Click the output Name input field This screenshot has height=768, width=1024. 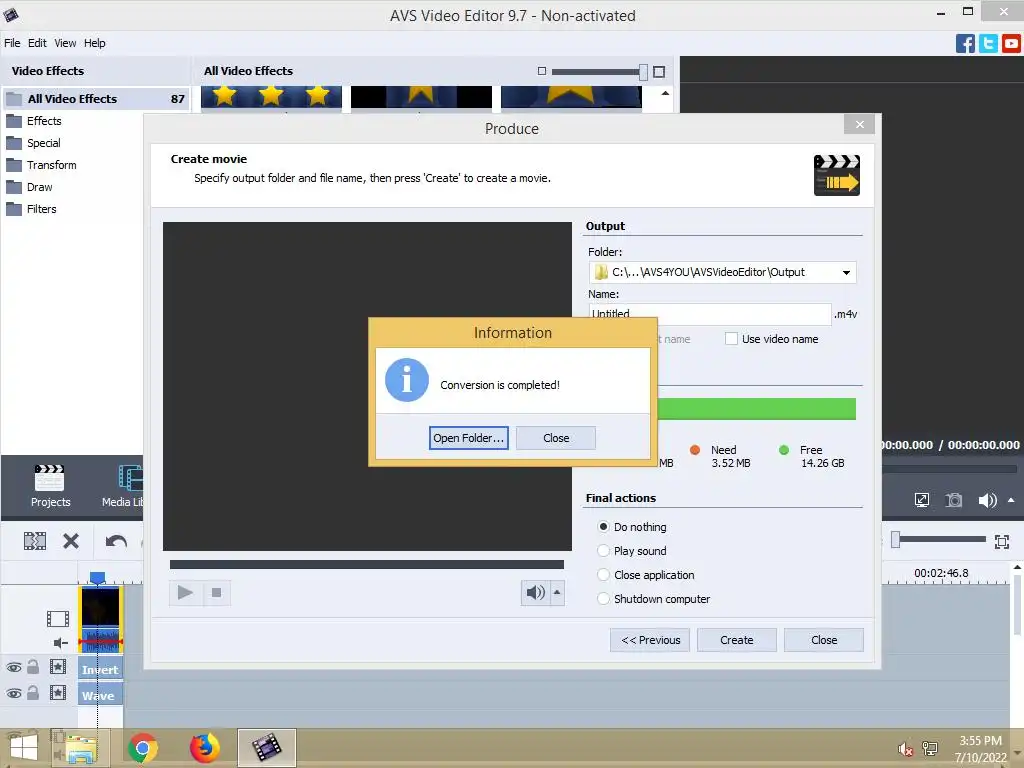click(x=710, y=314)
